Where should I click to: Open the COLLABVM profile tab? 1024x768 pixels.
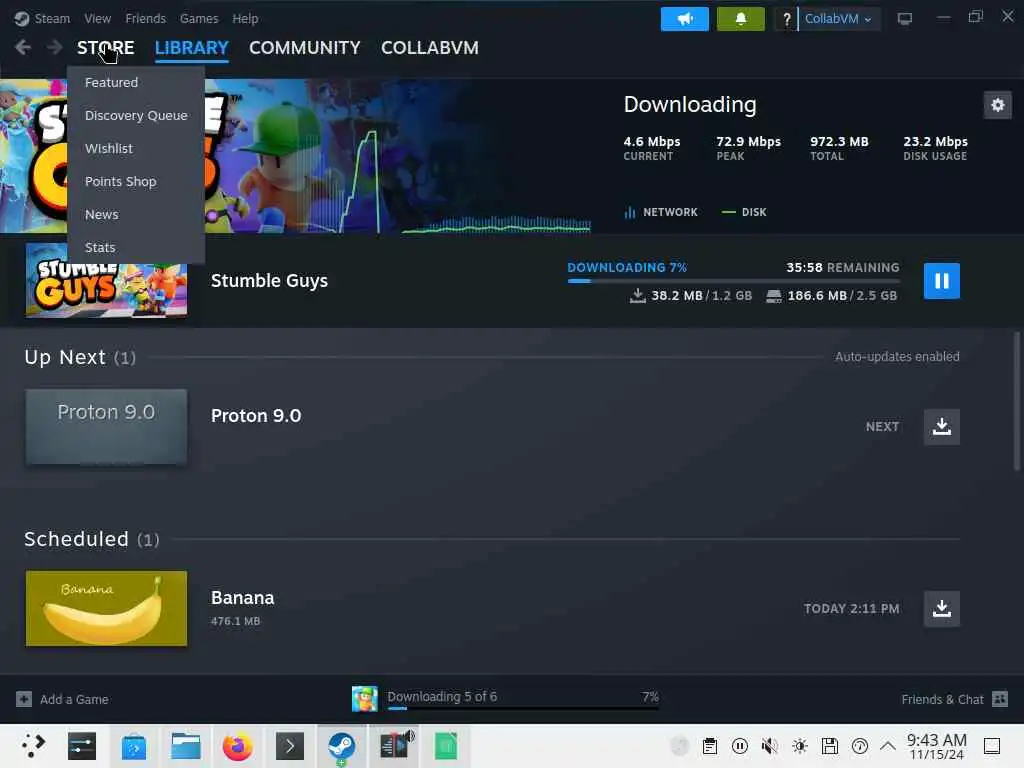tap(430, 48)
